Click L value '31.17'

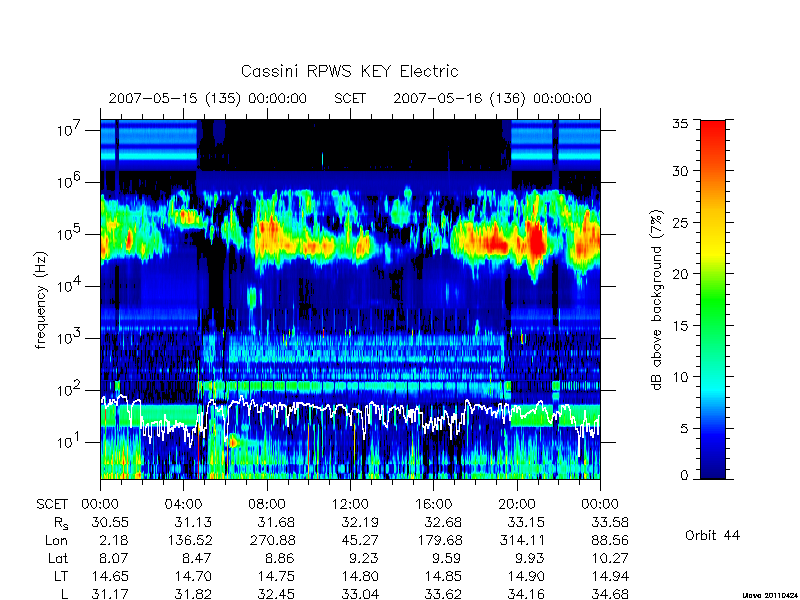click(110, 594)
